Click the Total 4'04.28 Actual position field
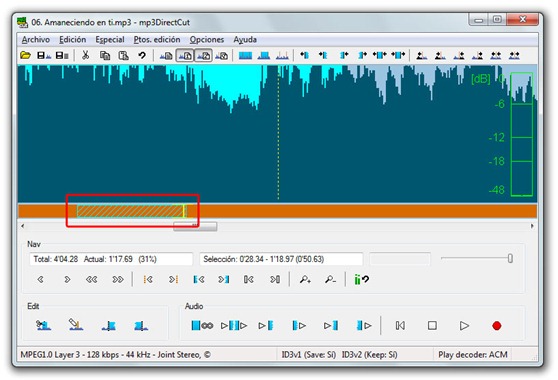 pos(111,259)
